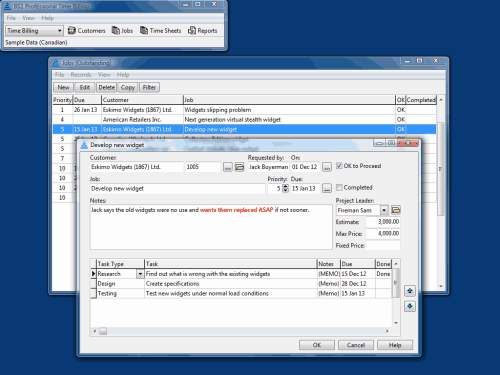Image resolution: width=500 pixels, height=375 pixels.
Task: Toggle the OK to Proceed checkbox
Action: (339, 166)
